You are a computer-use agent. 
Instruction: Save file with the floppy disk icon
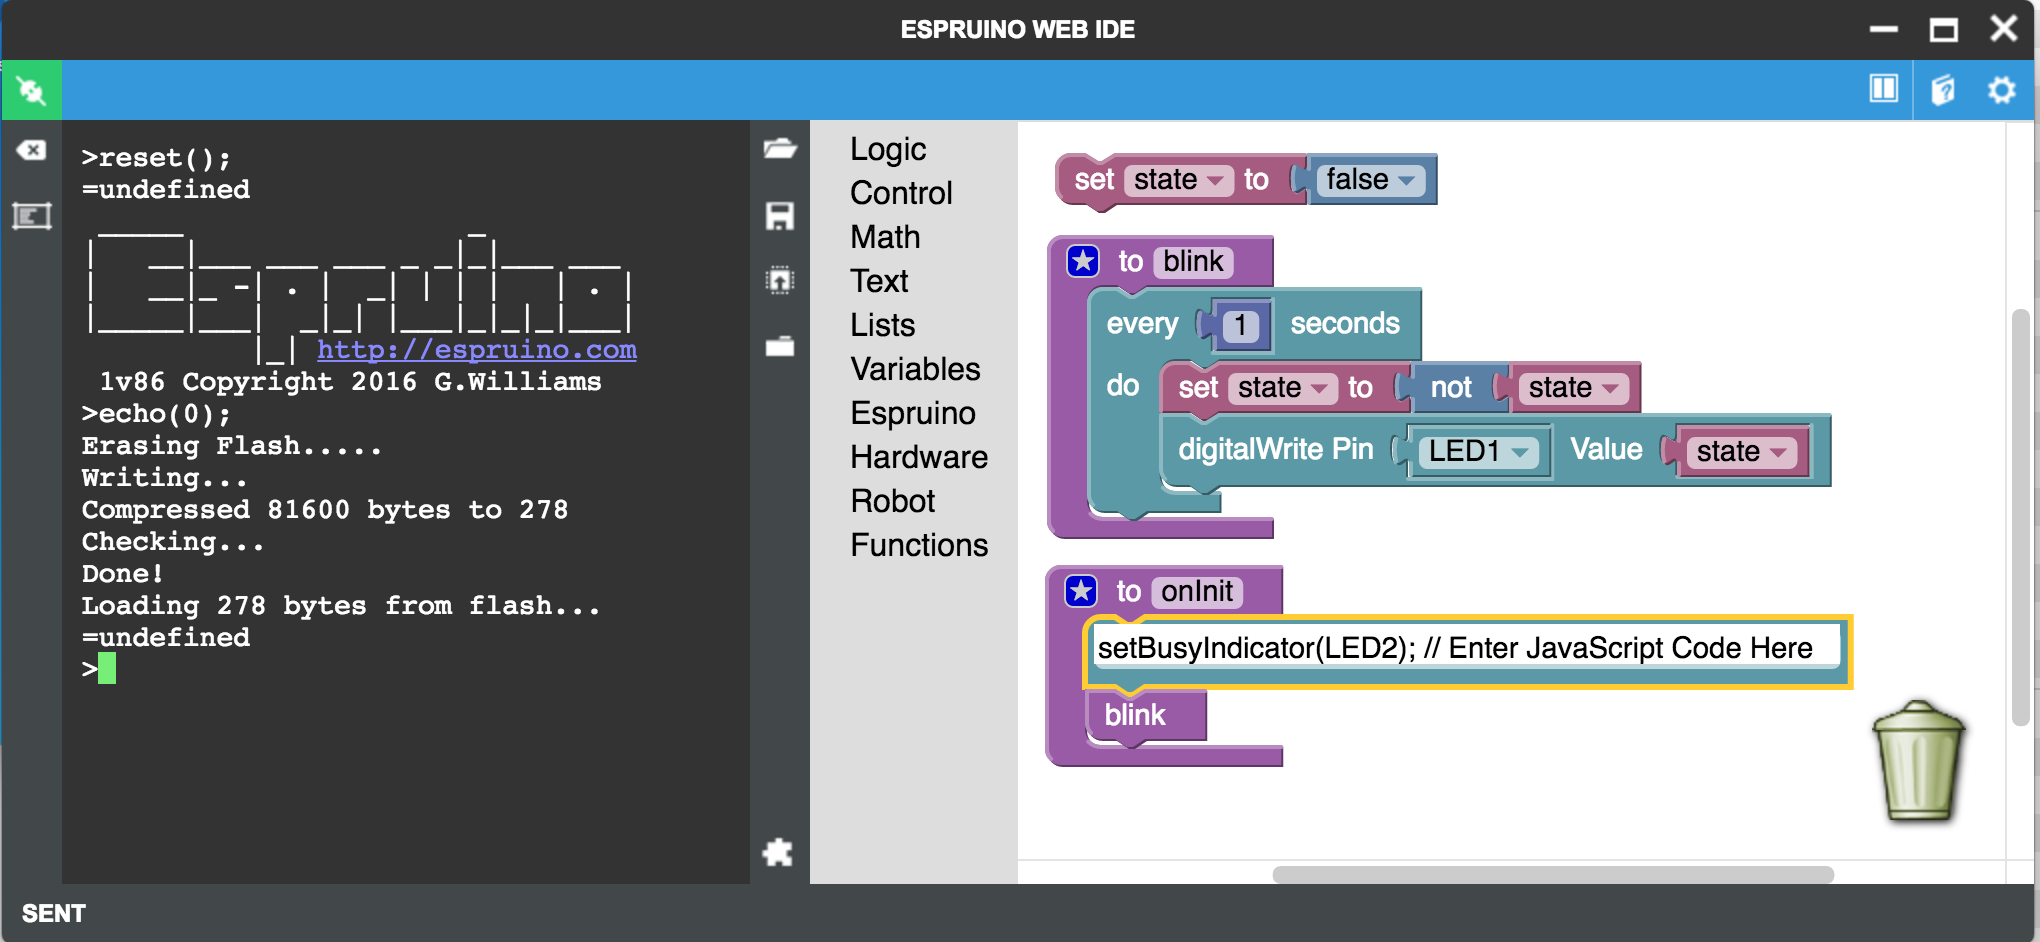coord(780,216)
